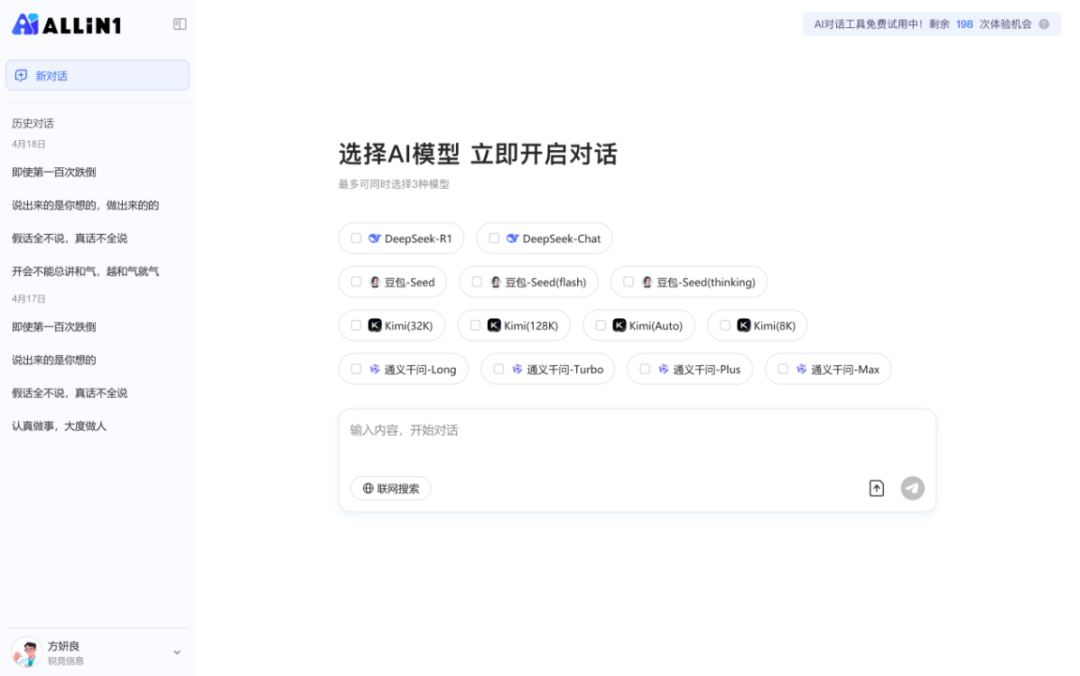Check the Kimi(128K) model checkbox

click(x=475, y=325)
